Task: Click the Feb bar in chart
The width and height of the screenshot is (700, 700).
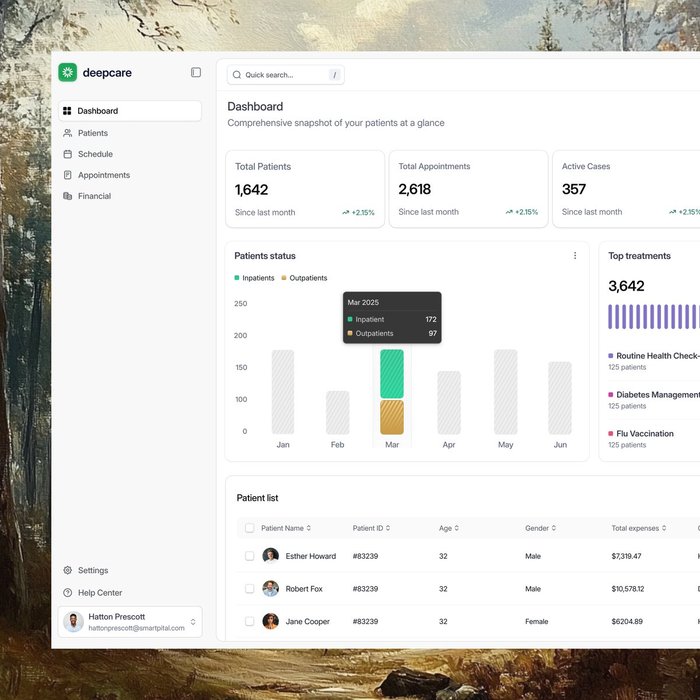Action: [x=338, y=412]
